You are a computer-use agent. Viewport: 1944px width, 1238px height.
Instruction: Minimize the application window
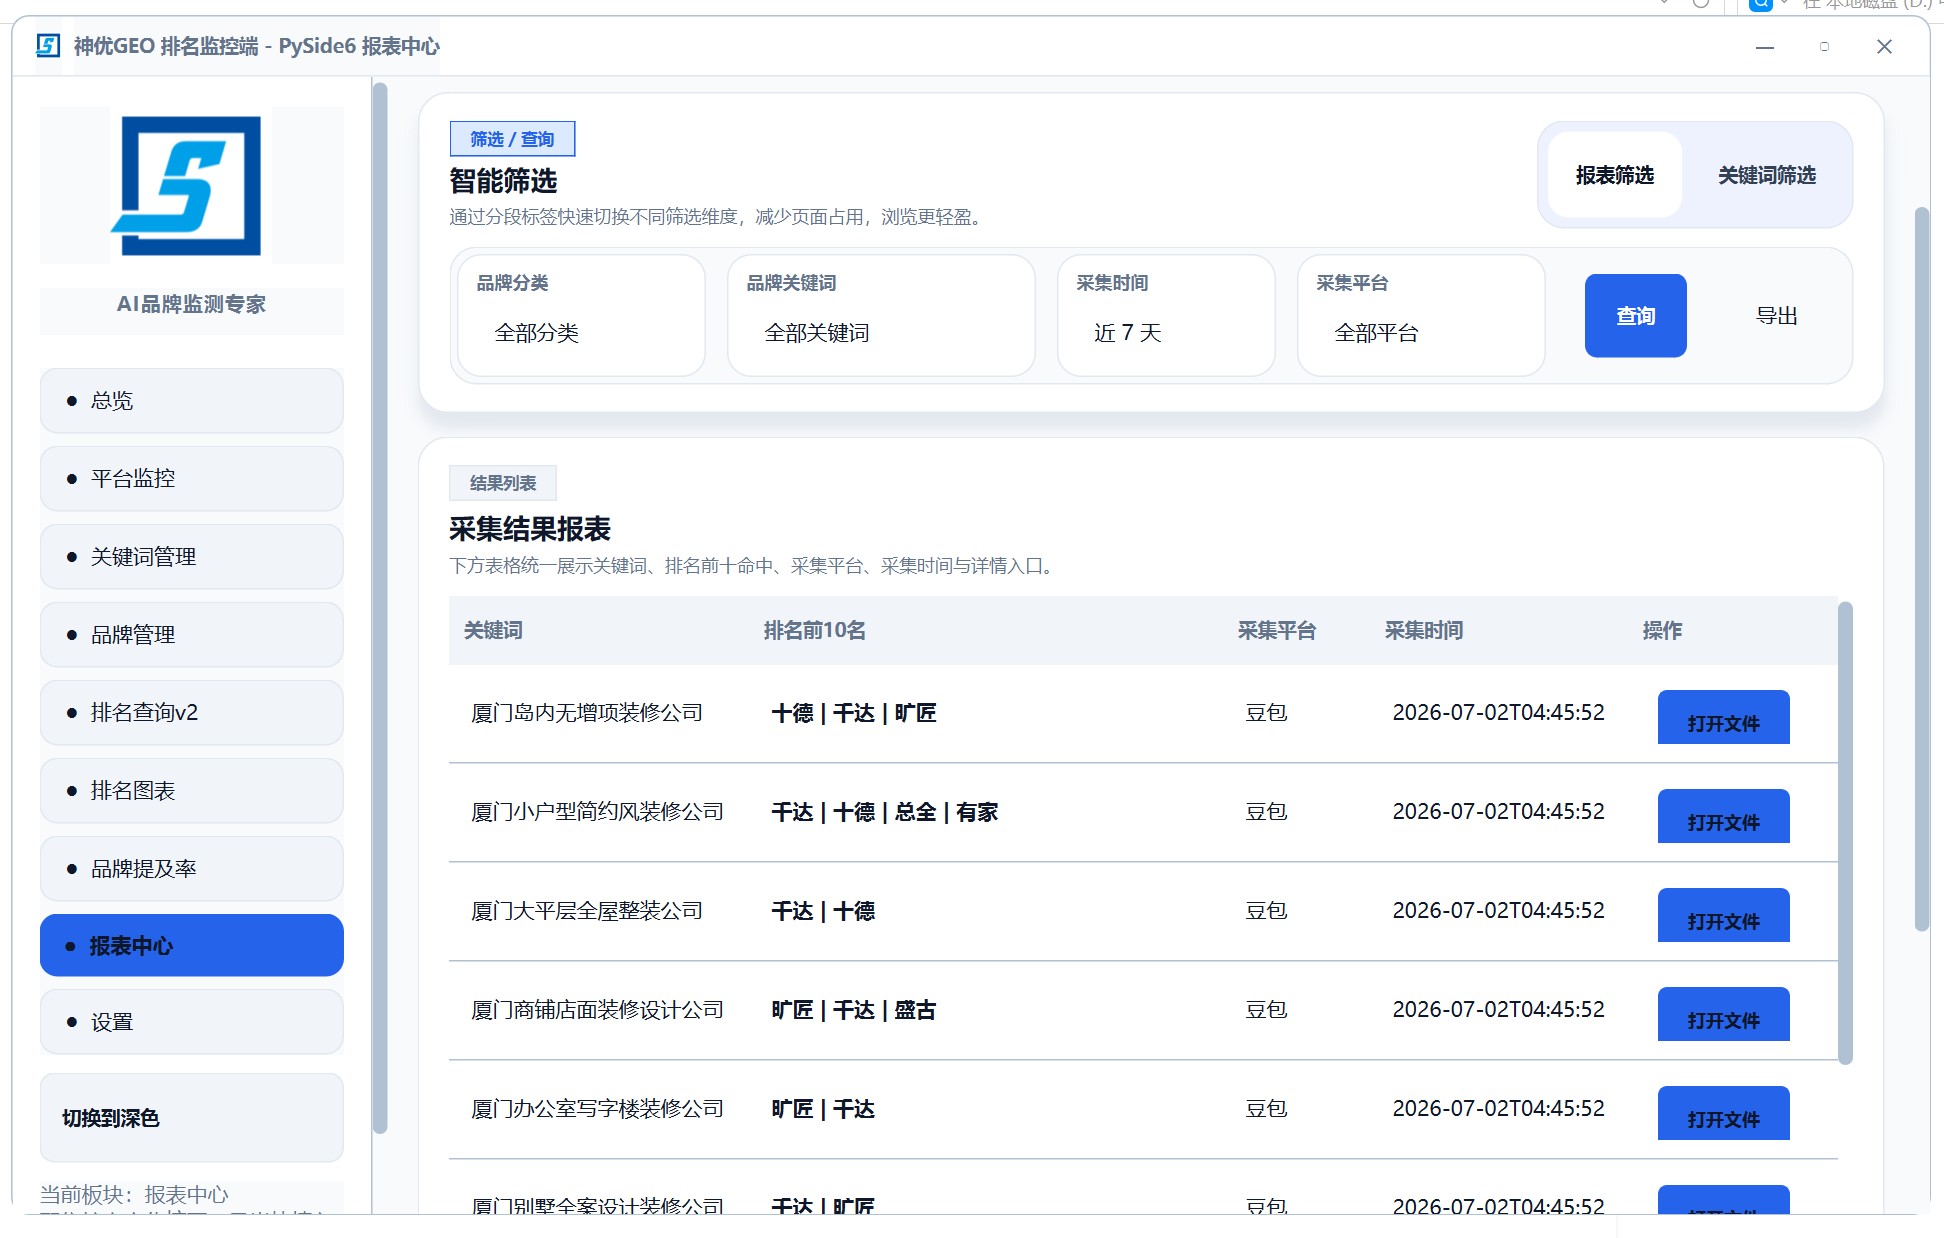click(x=1765, y=47)
